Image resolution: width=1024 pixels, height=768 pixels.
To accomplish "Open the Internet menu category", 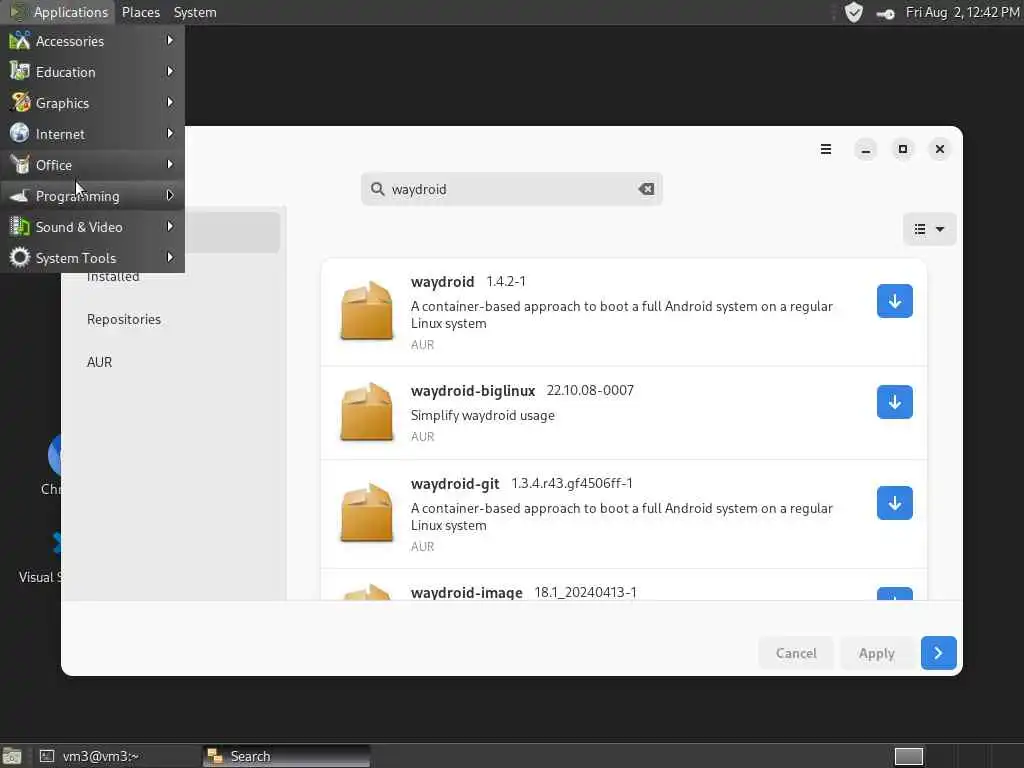I will (92, 134).
